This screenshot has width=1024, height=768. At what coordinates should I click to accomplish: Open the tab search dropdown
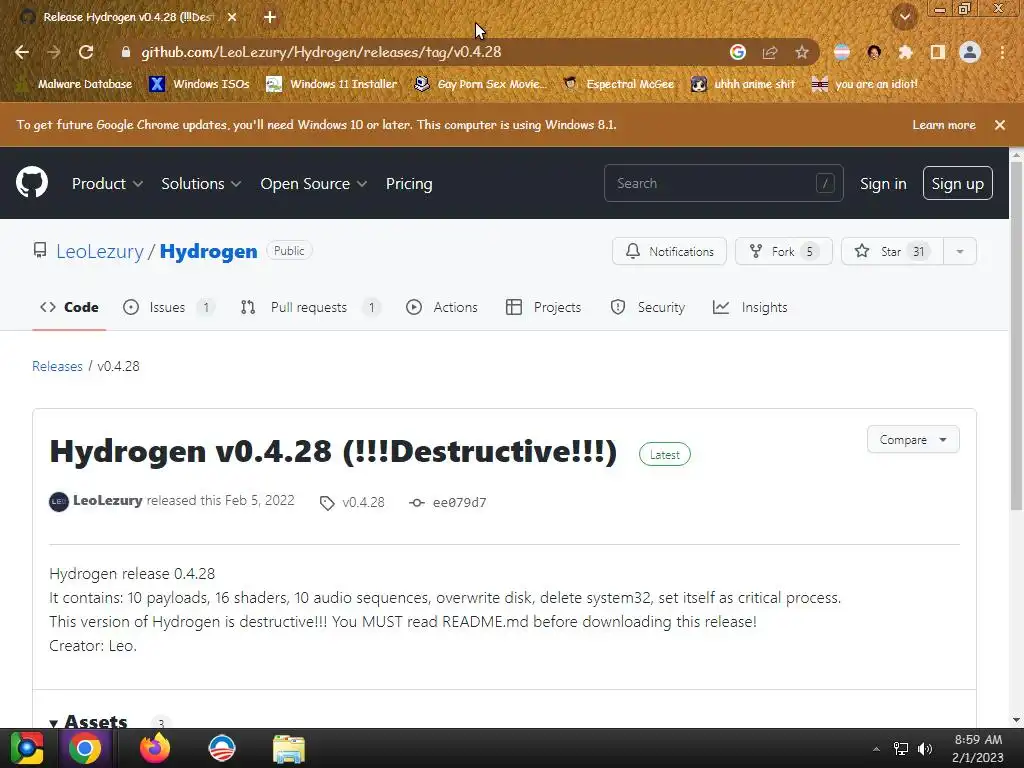[x=904, y=18]
